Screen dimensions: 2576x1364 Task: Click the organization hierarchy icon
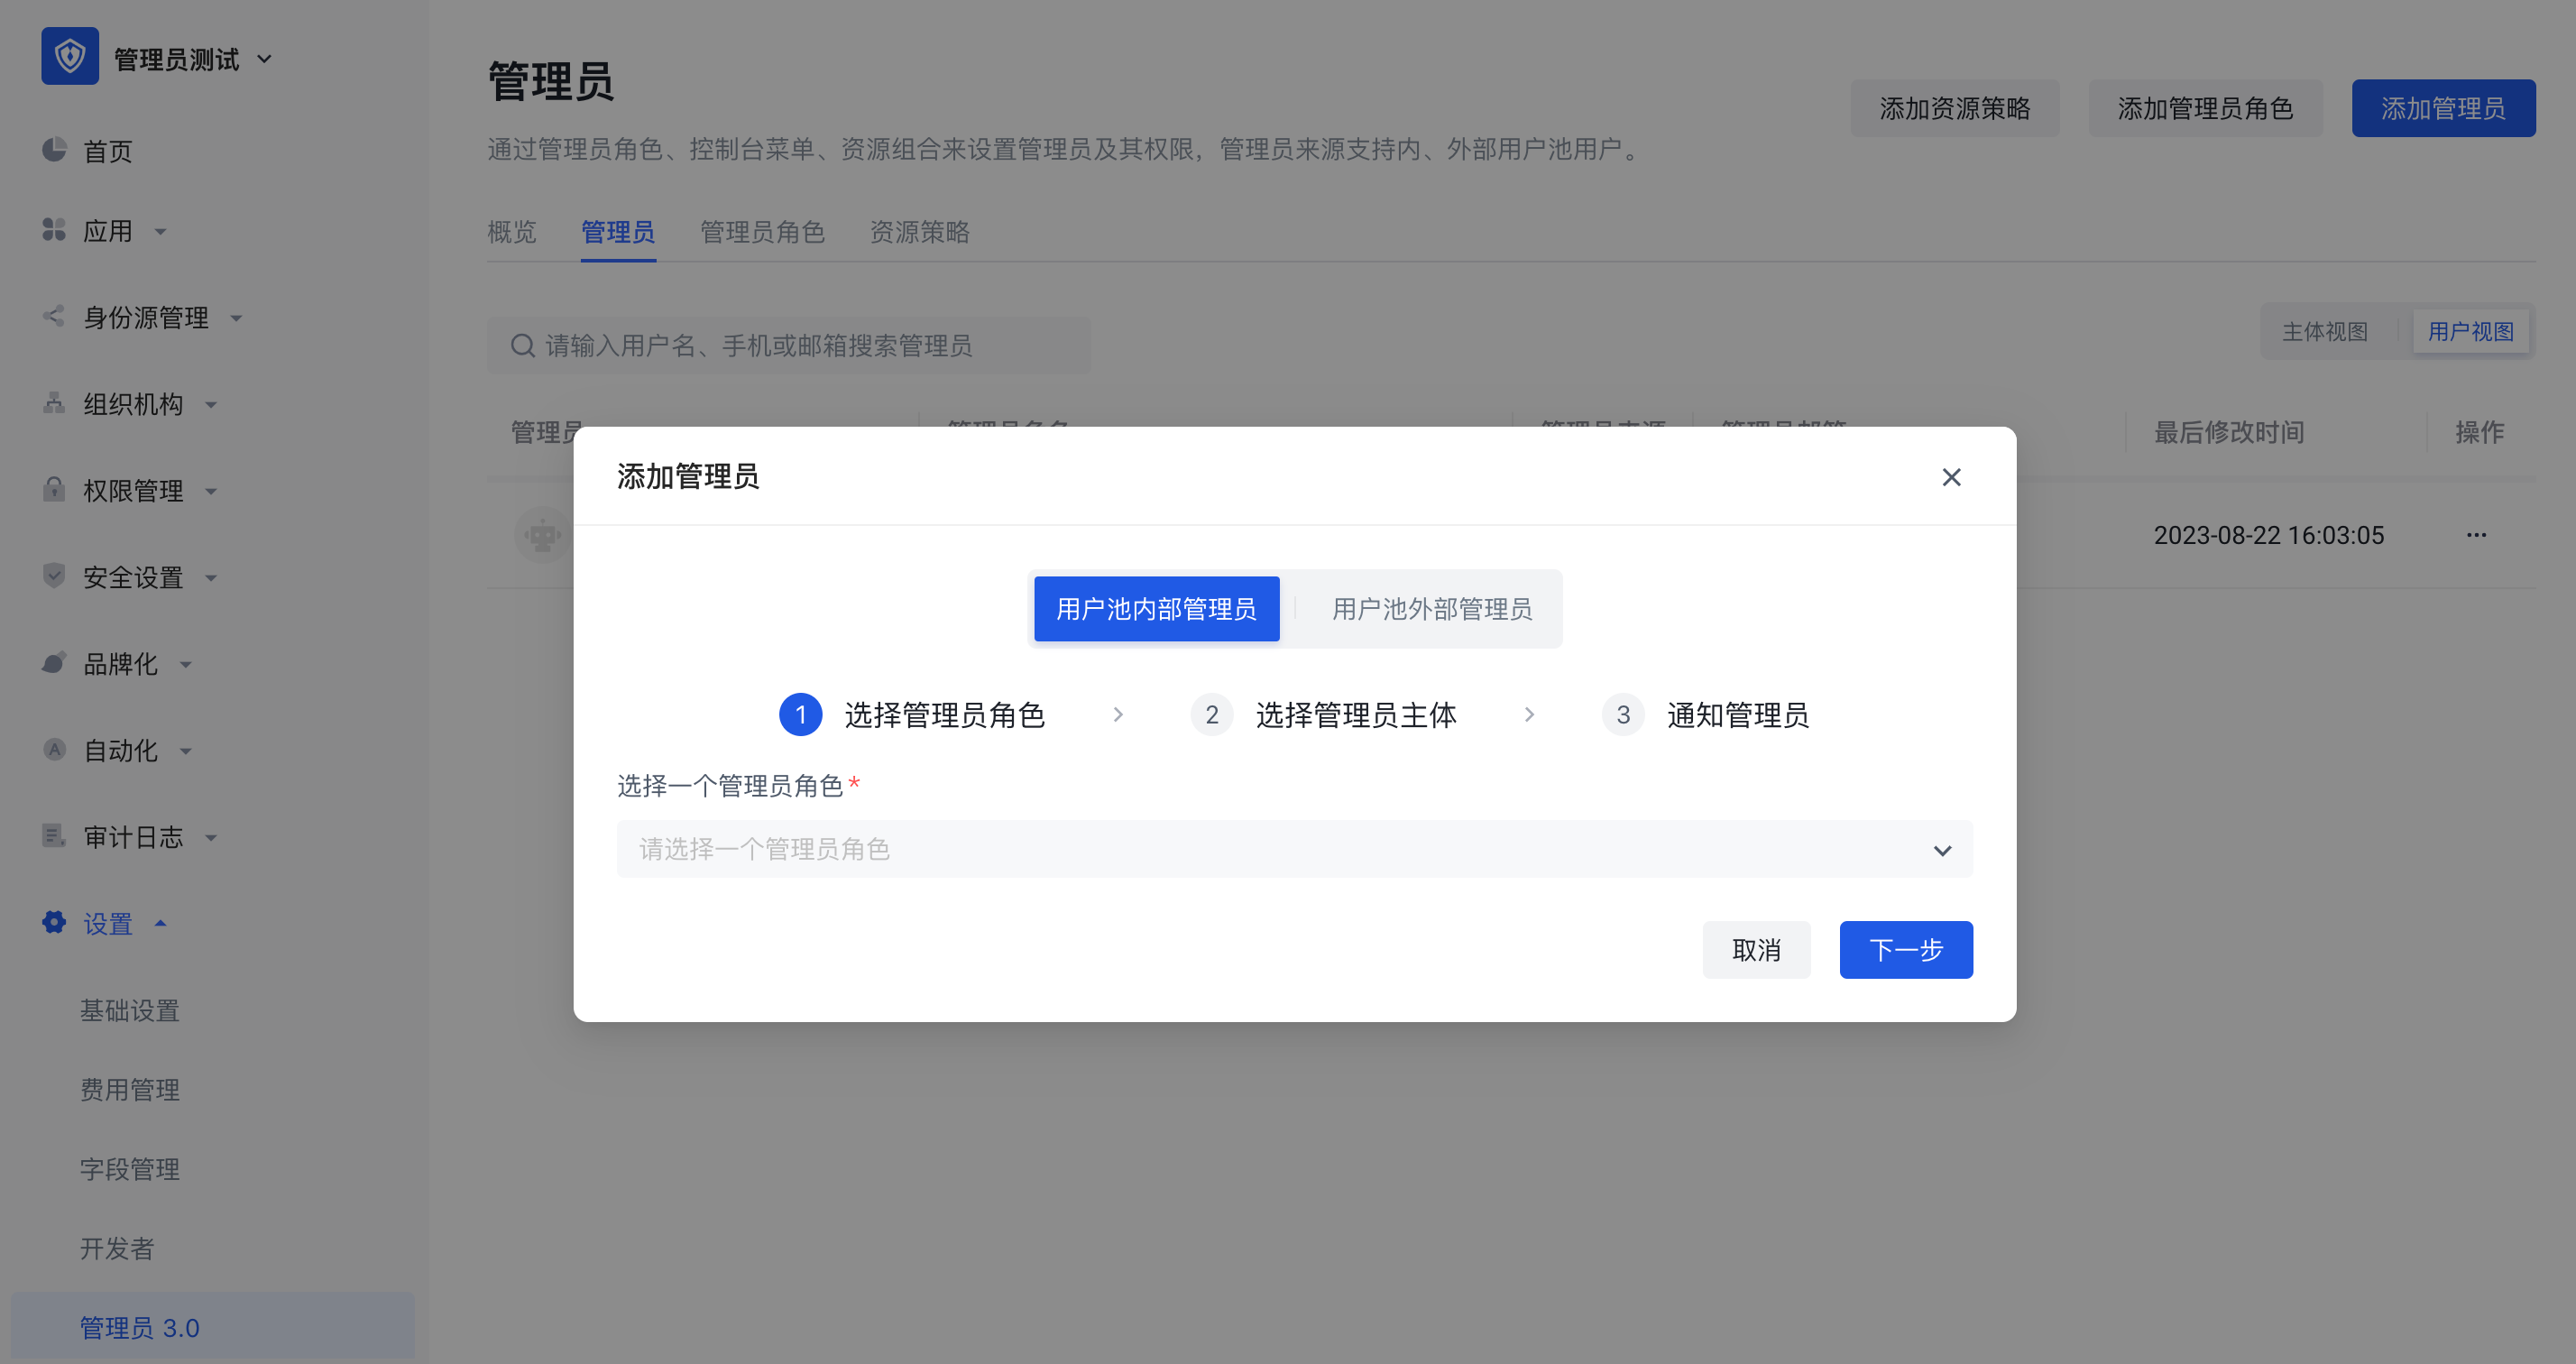[54, 403]
